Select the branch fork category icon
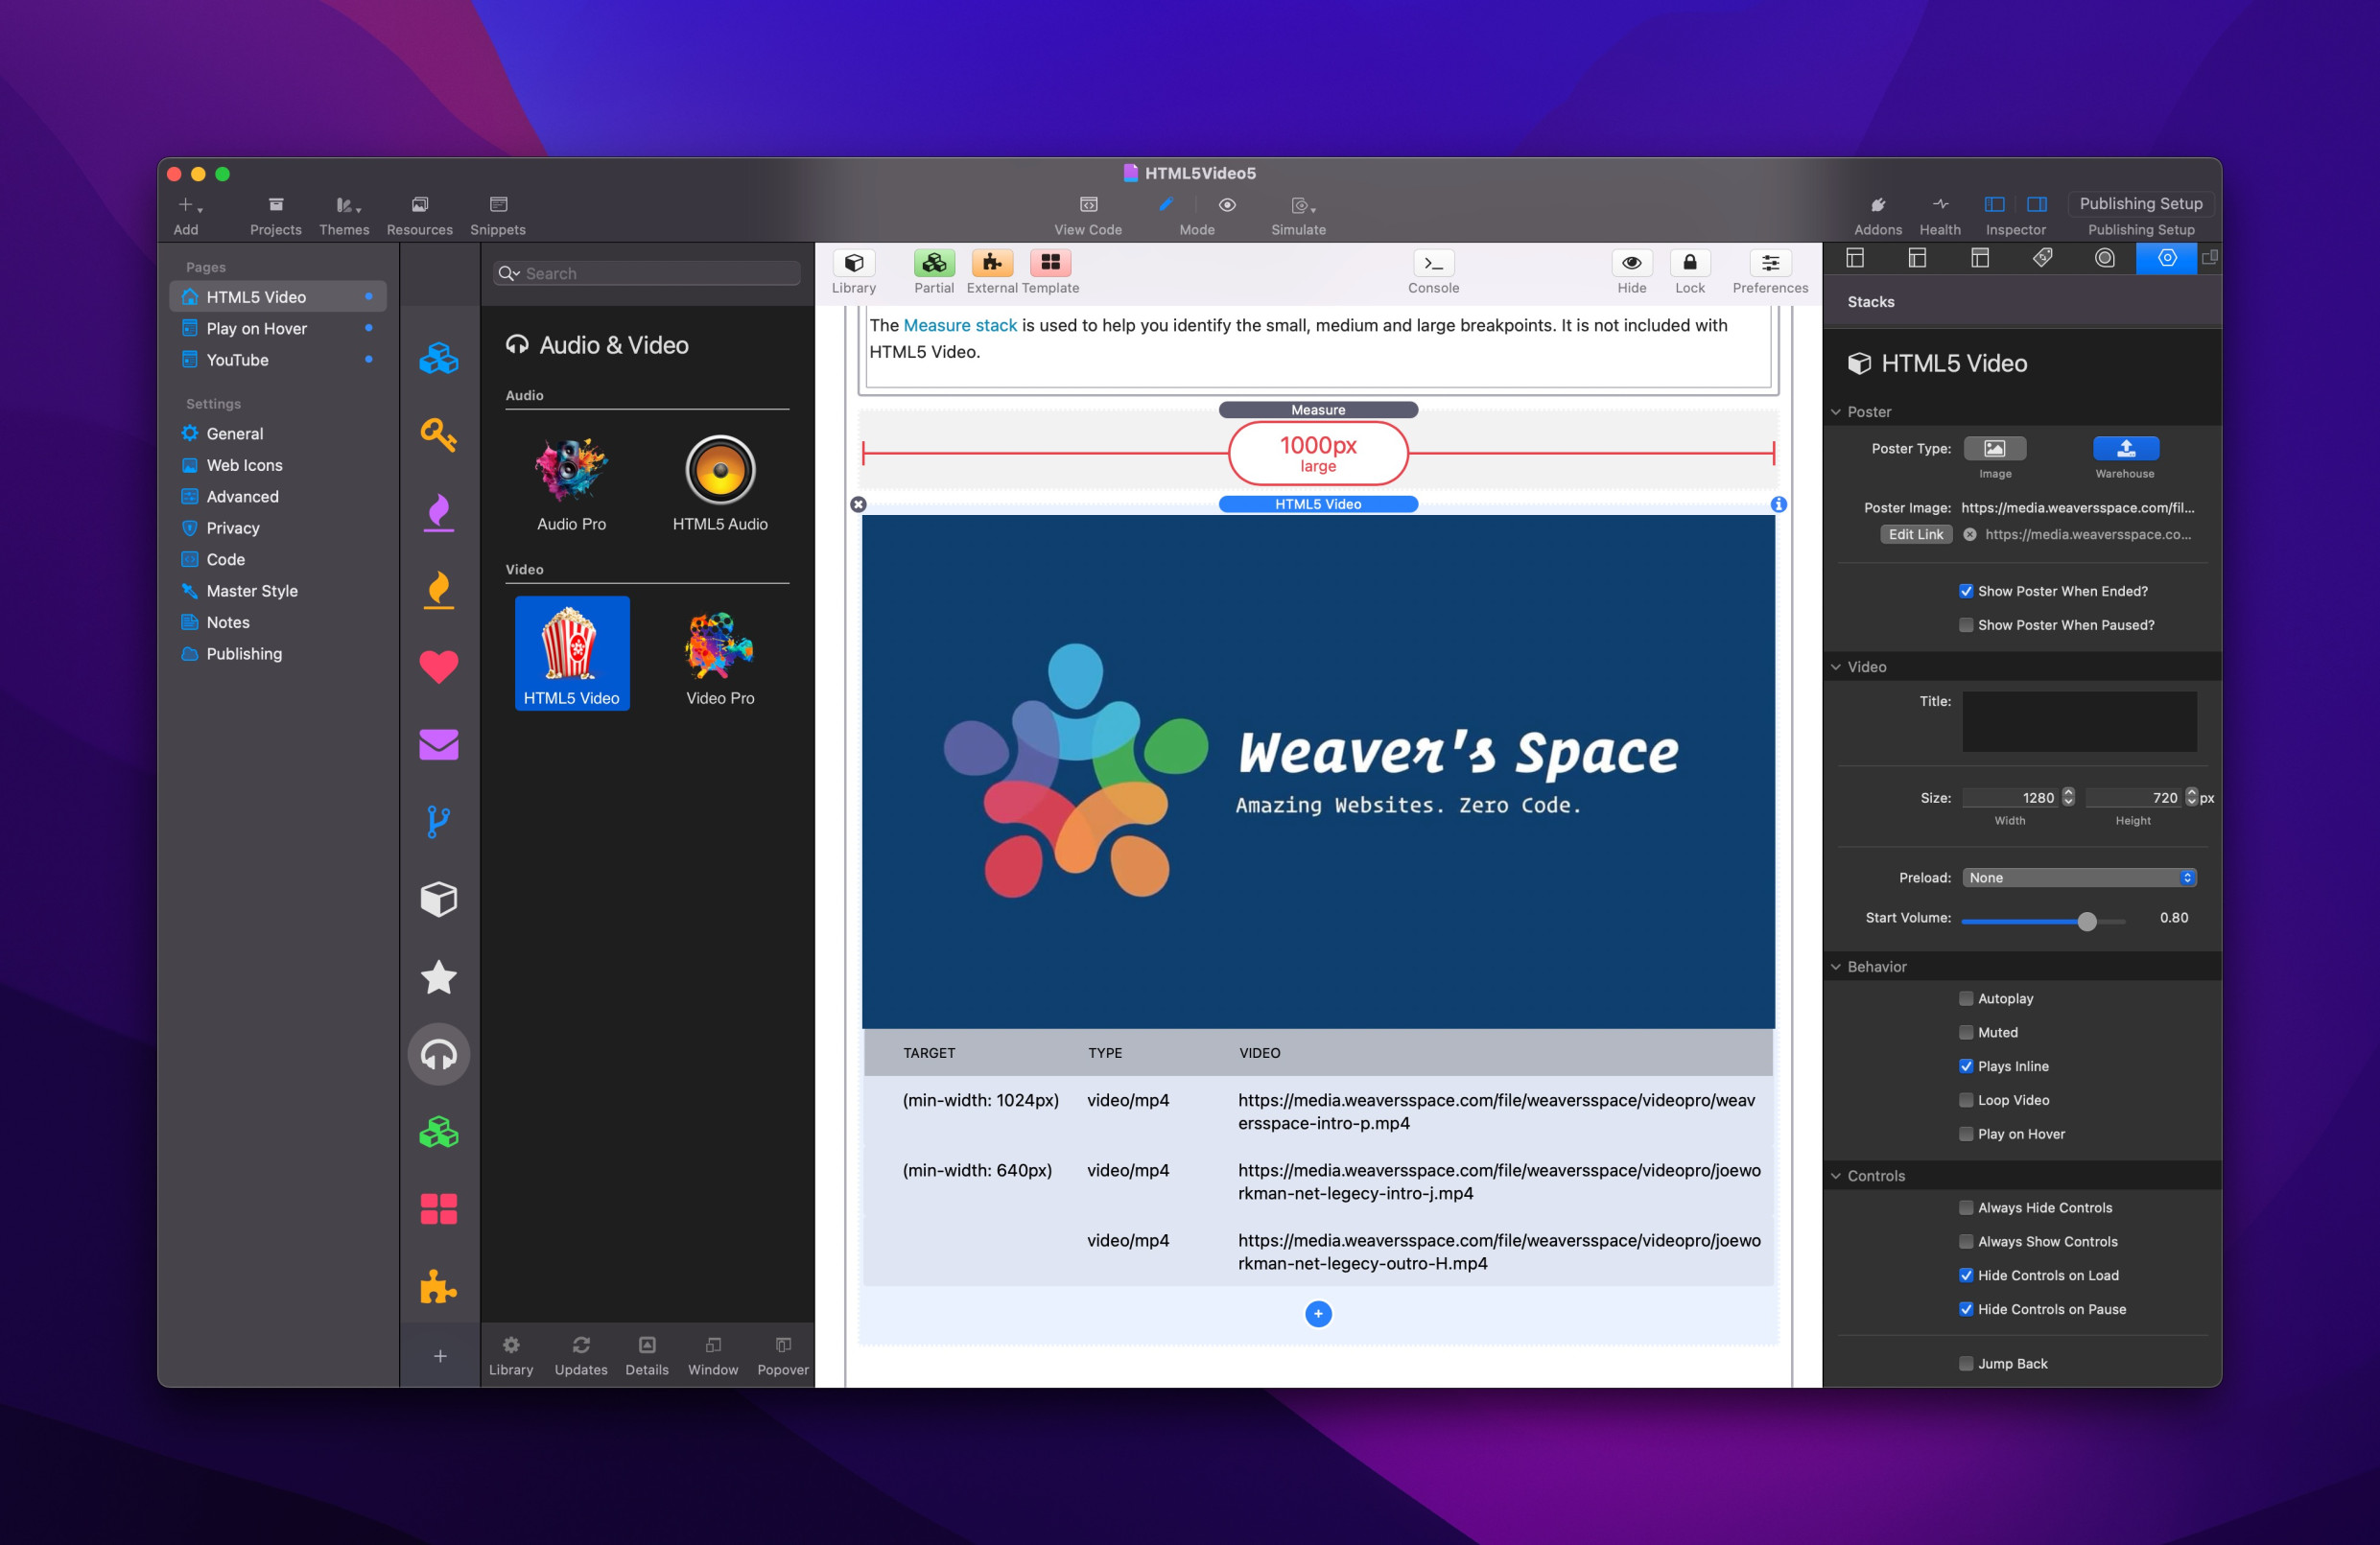Screen dimensions: 2380x1545 click(438, 822)
